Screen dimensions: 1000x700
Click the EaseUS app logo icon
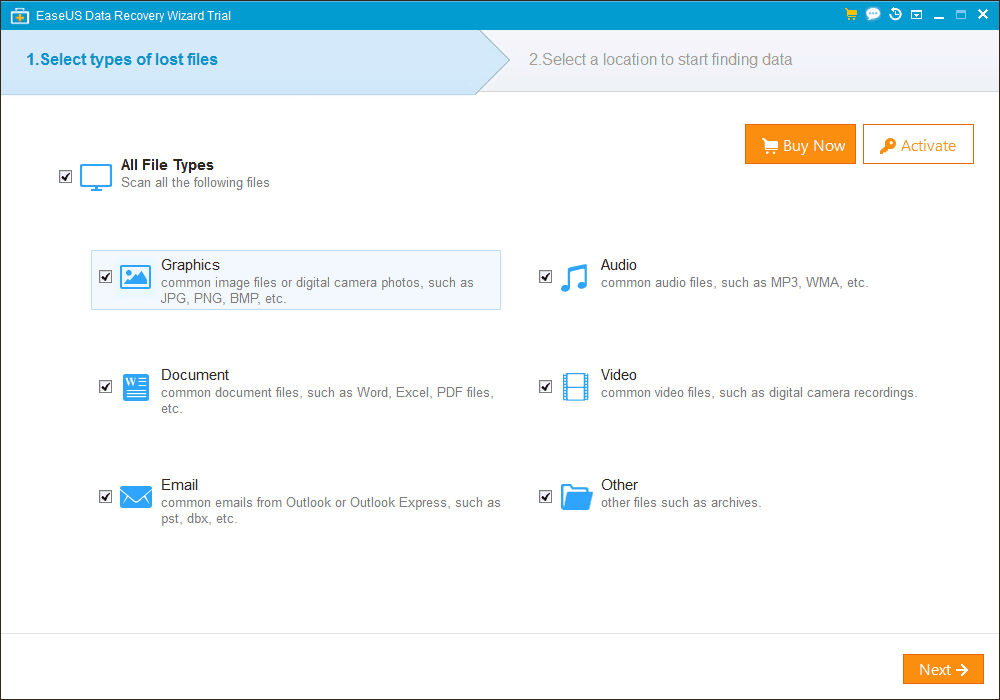pos(19,16)
